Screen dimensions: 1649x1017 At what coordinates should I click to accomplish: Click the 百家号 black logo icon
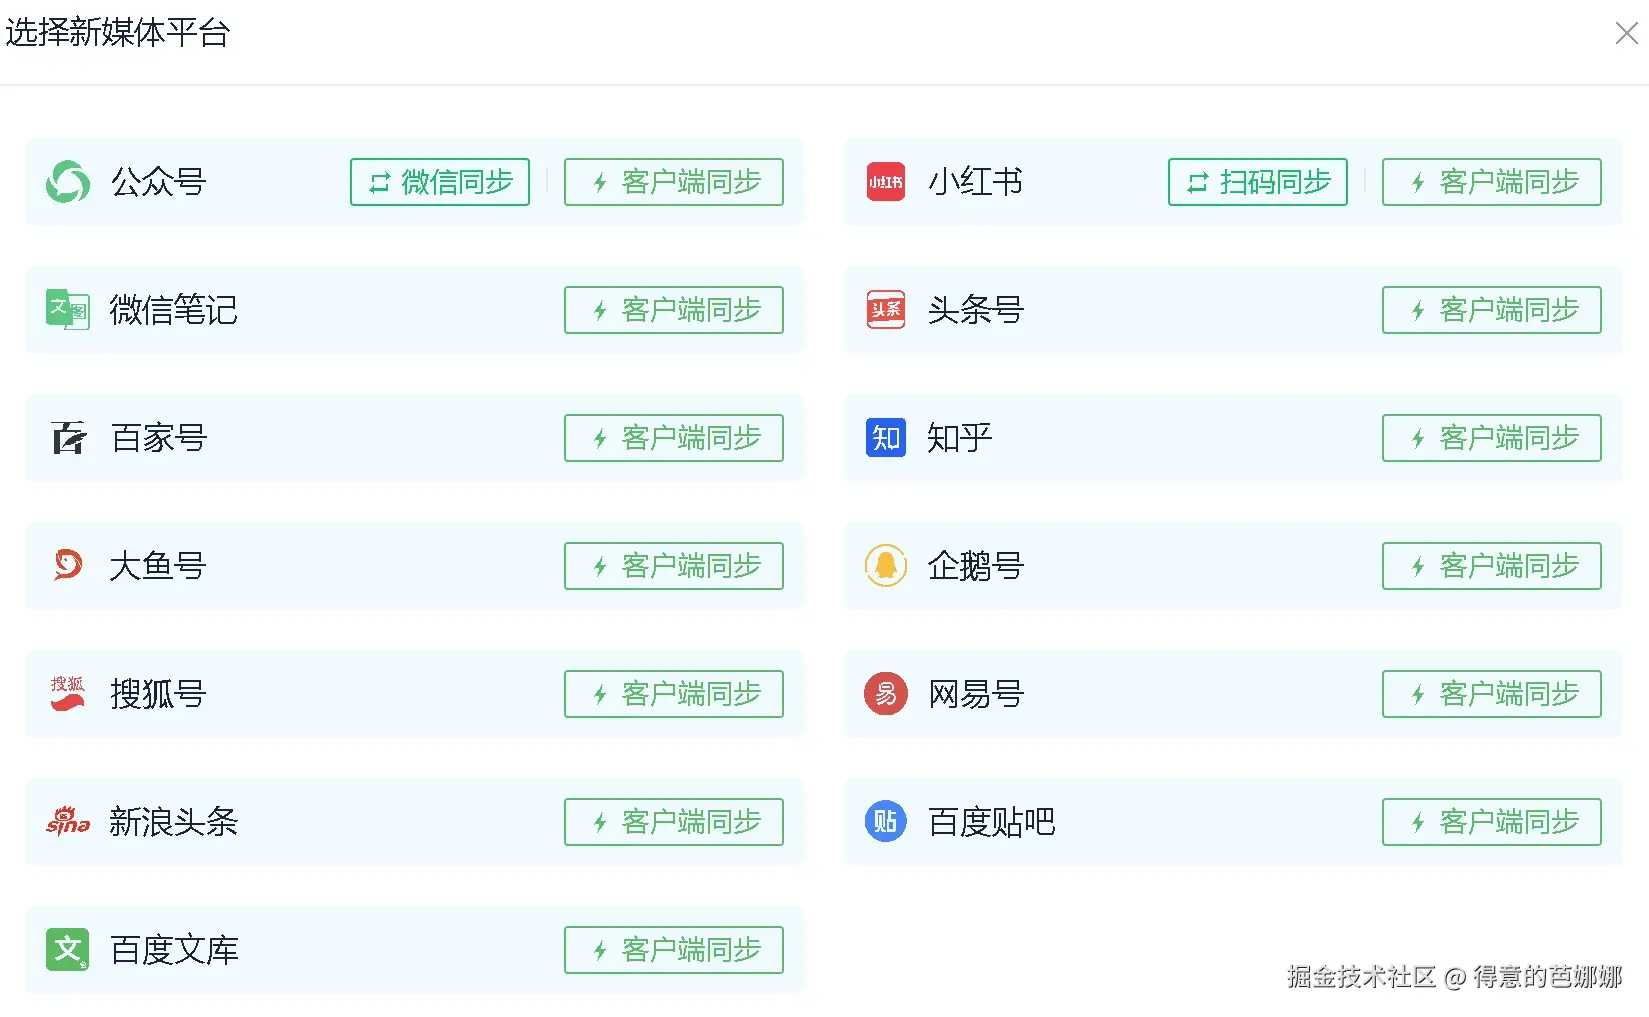[69, 438]
